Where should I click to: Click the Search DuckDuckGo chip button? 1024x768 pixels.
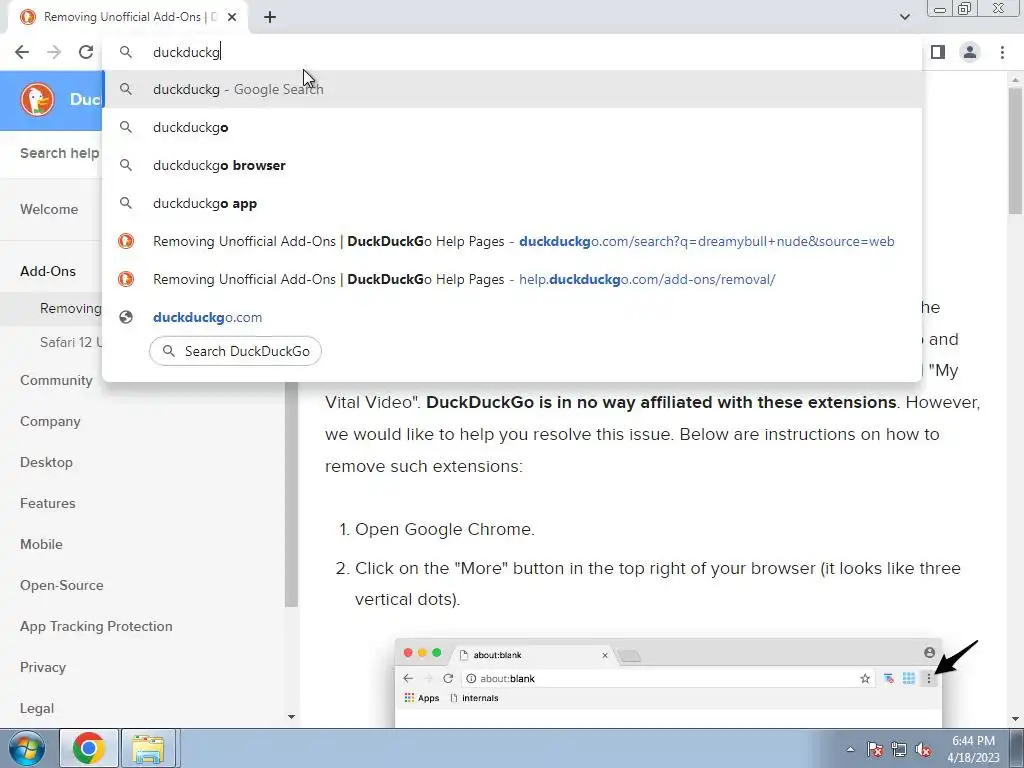pyautogui.click(x=235, y=351)
